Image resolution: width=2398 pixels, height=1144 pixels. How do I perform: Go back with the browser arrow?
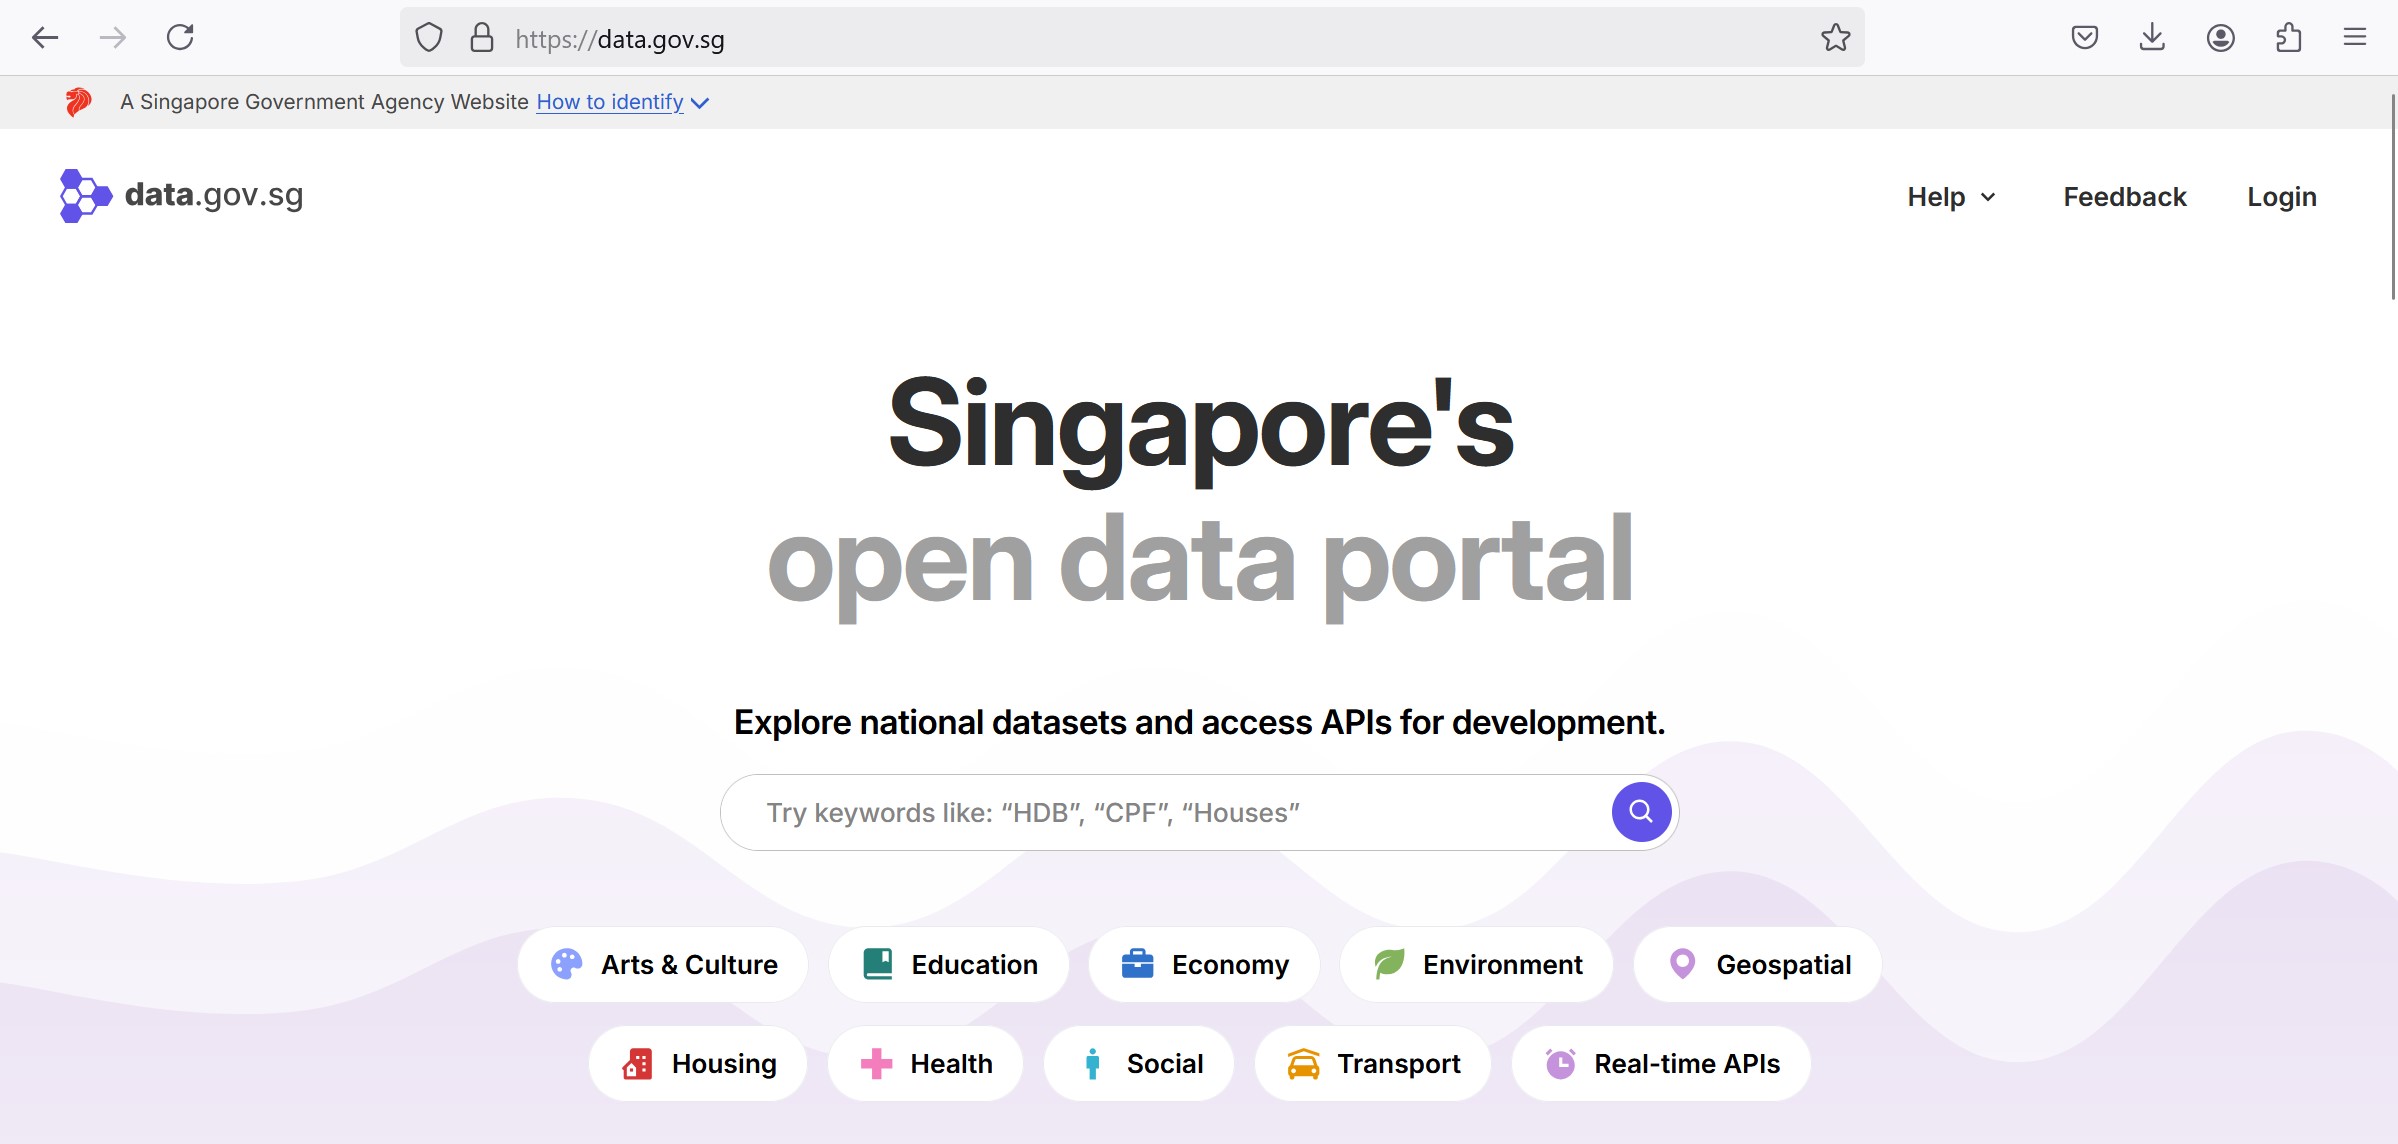coord(45,38)
